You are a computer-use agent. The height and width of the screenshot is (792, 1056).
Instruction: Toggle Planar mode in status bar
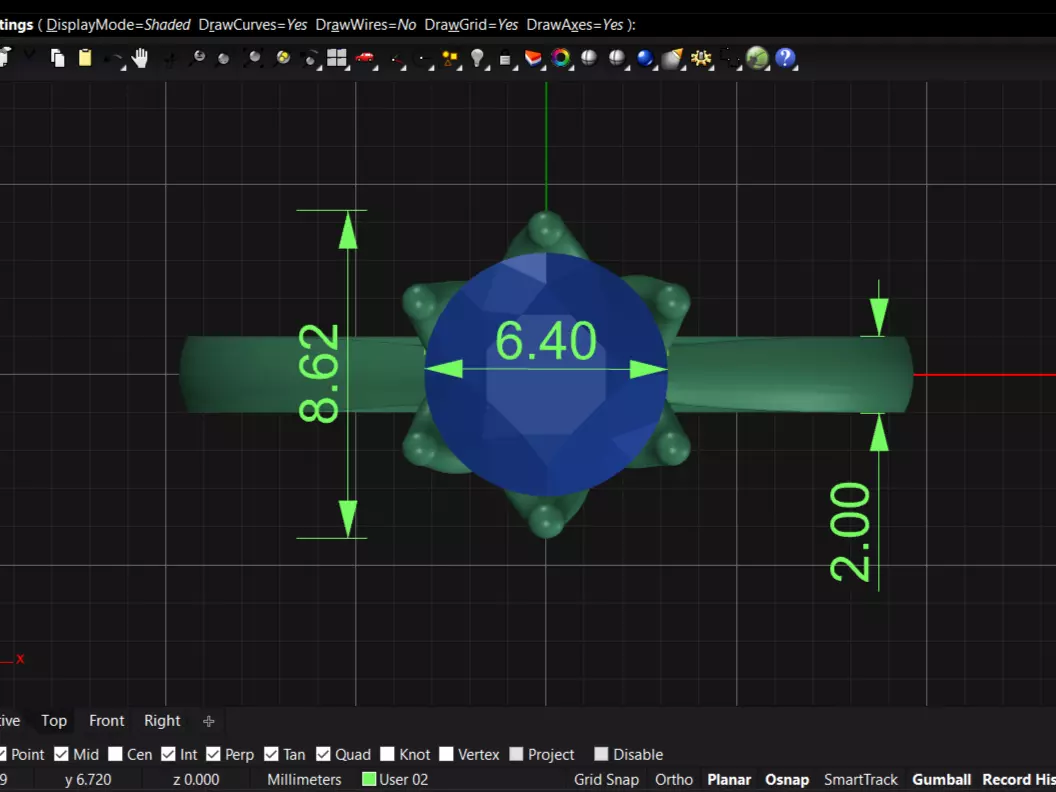pyautogui.click(x=729, y=780)
